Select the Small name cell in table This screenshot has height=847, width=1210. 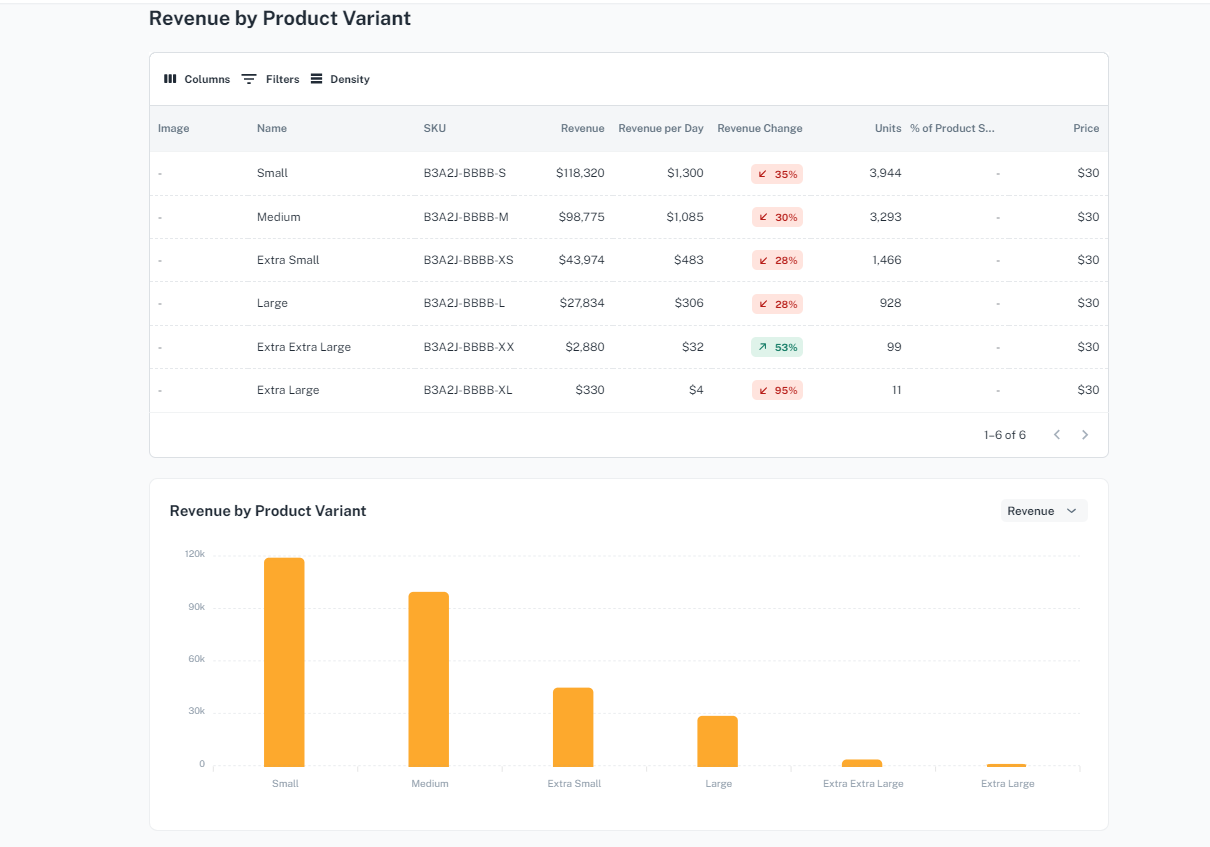(272, 173)
